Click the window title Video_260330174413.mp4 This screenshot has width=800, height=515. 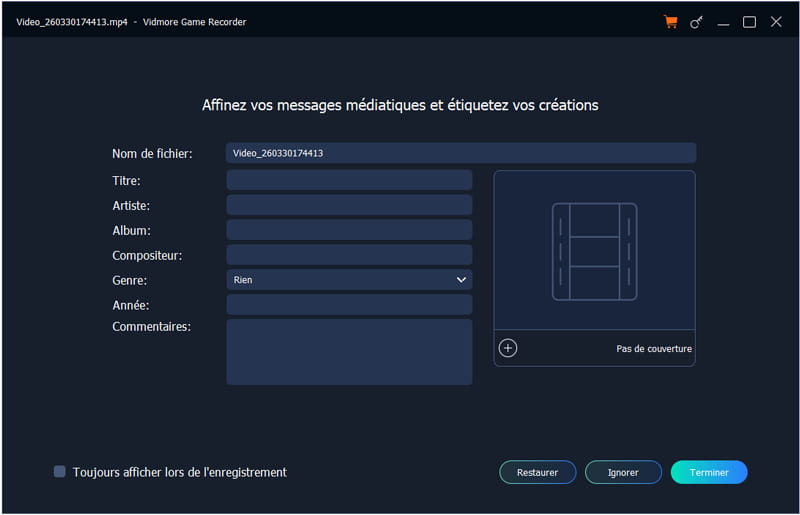pyautogui.click(x=72, y=22)
